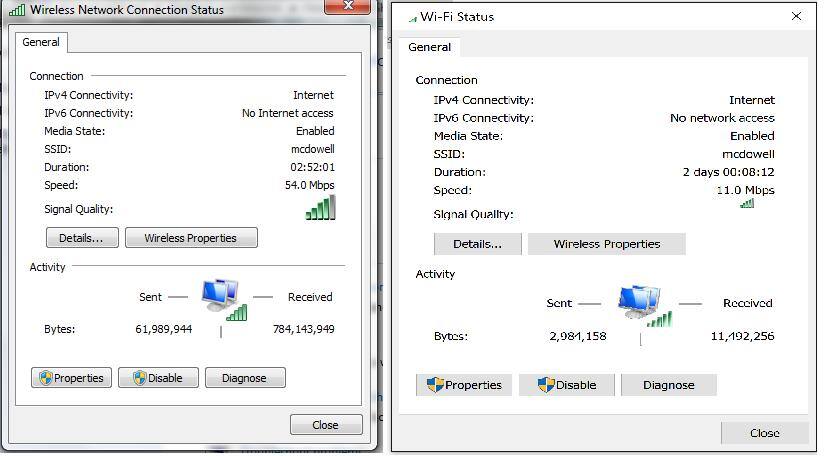The width and height of the screenshot is (828, 456).
Task: Click computers activity icon in Wi-Fi Status window
Action: point(642,304)
